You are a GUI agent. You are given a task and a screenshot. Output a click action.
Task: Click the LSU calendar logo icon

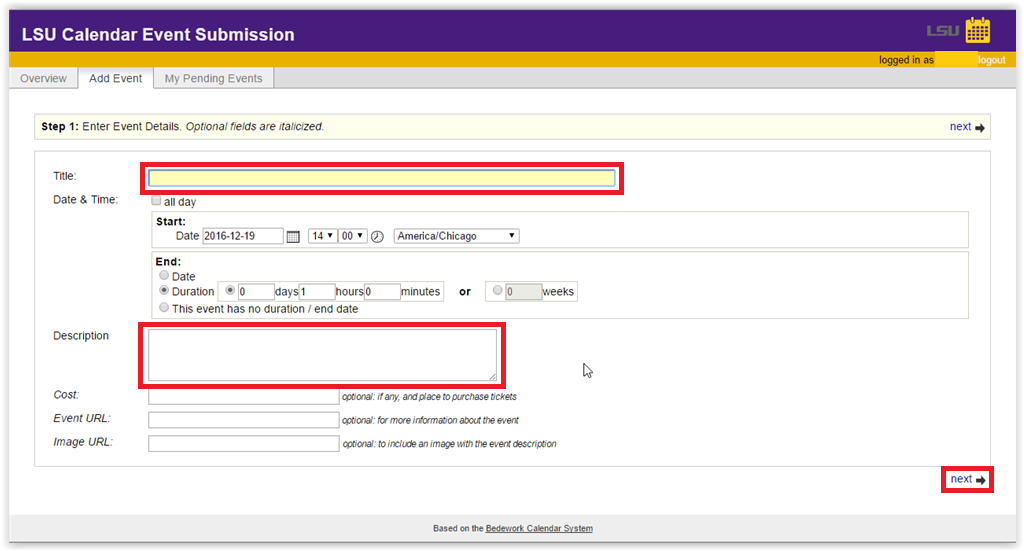click(x=978, y=30)
